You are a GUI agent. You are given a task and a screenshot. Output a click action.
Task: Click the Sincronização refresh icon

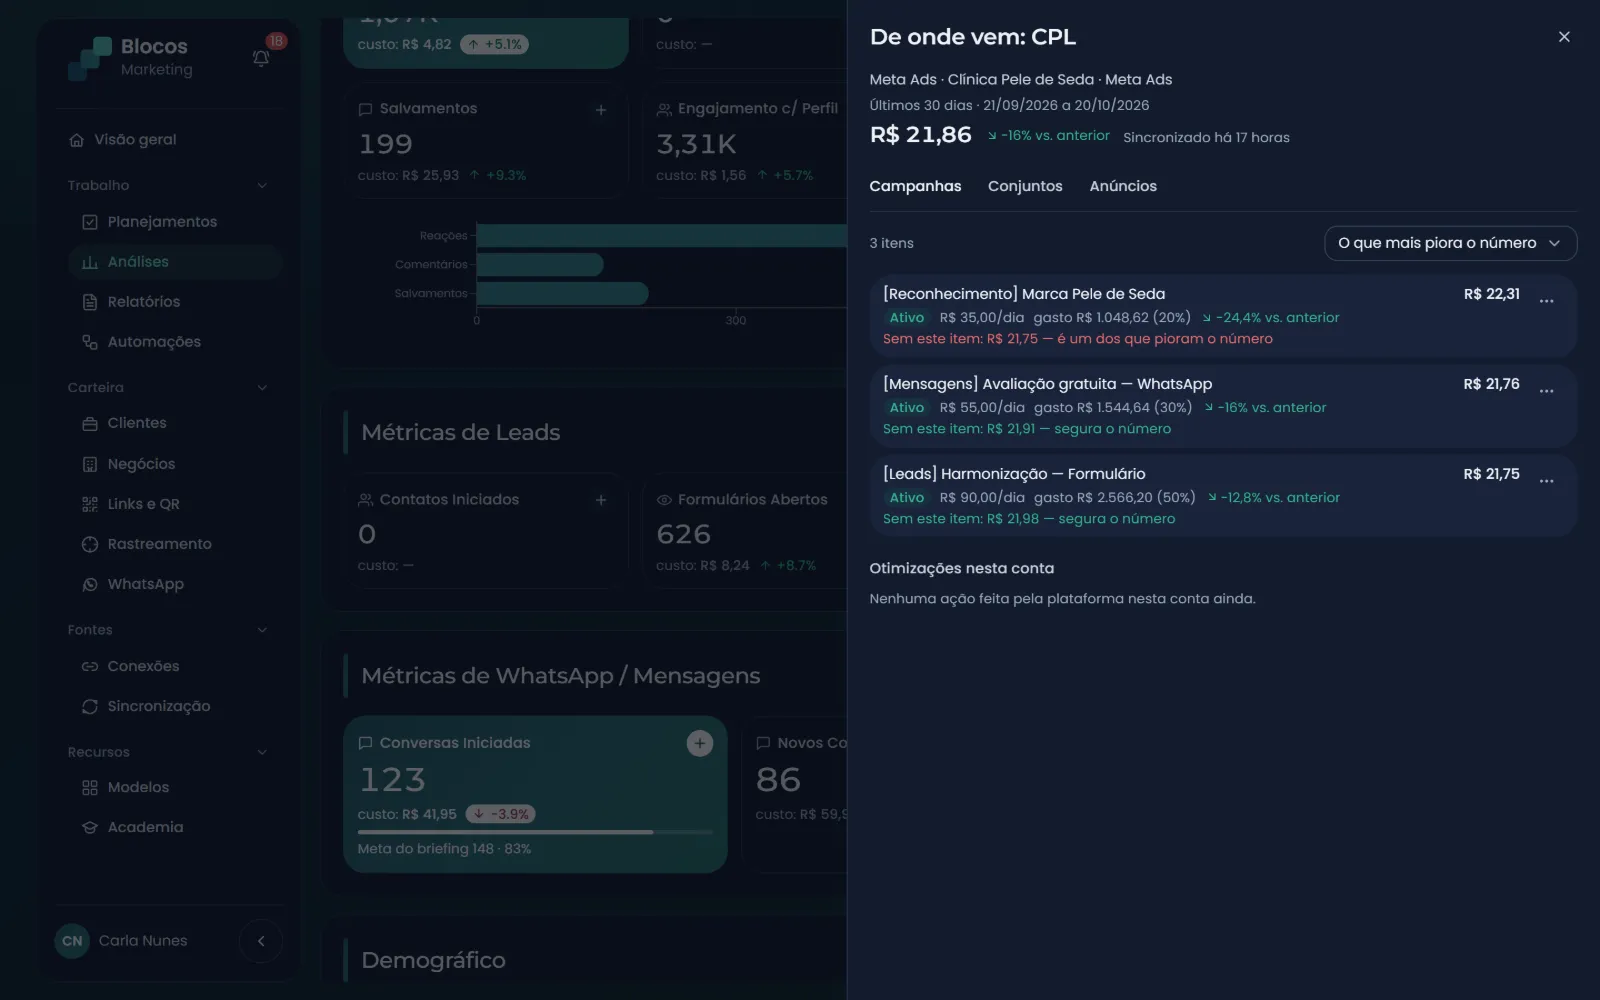(90, 706)
